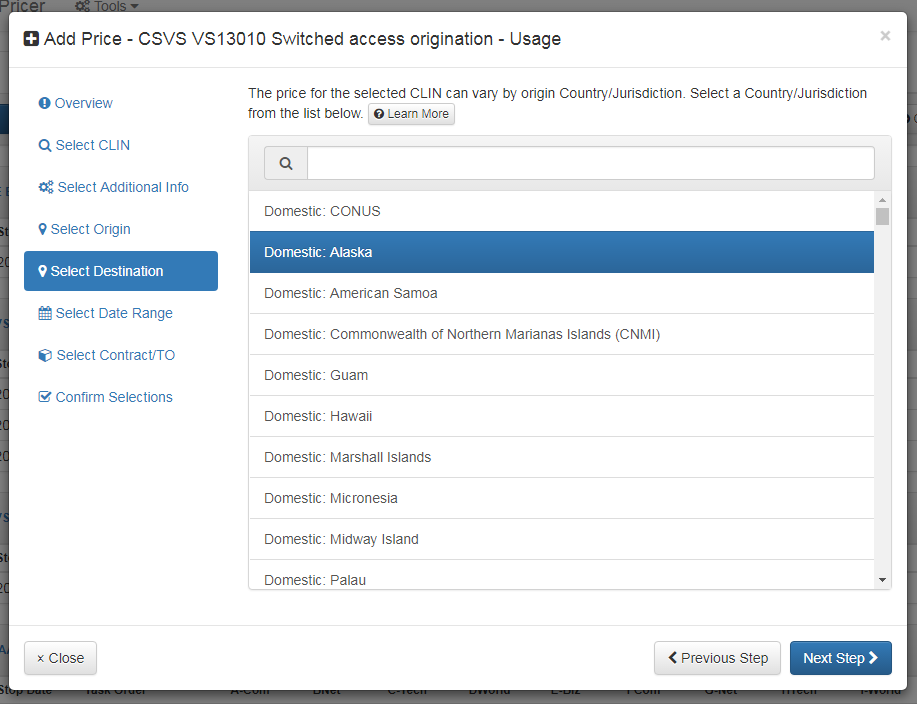Image resolution: width=917 pixels, height=704 pixels.
Task: Click the cube icon on Select Contract/TO step
Action: [x=44, y=355]
